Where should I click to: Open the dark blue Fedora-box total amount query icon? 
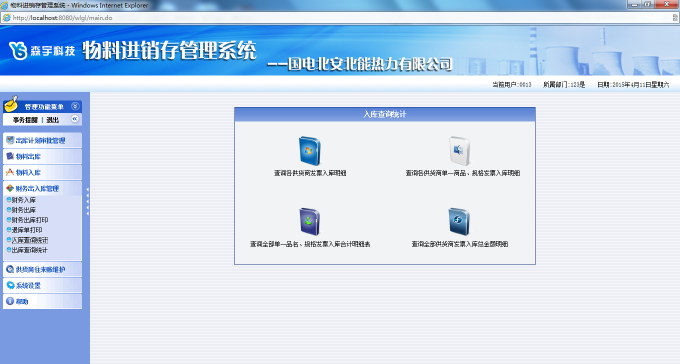point(459,222)
